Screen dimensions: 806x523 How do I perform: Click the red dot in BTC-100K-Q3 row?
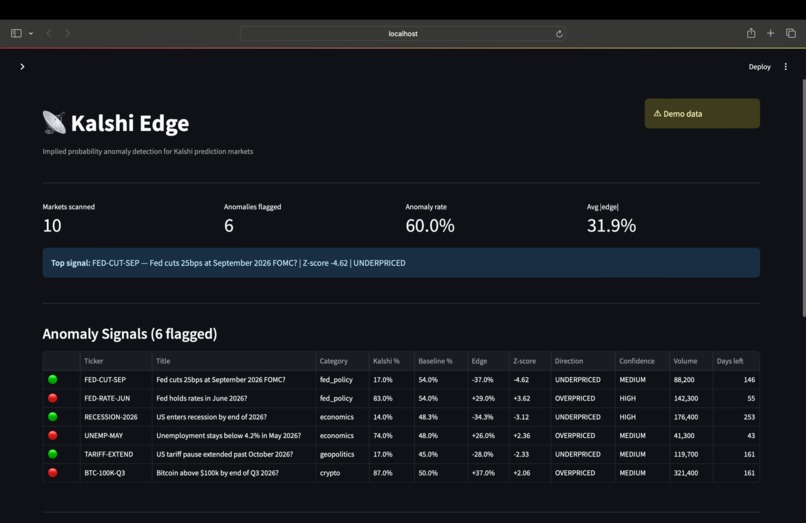click(x=52, y=473)
